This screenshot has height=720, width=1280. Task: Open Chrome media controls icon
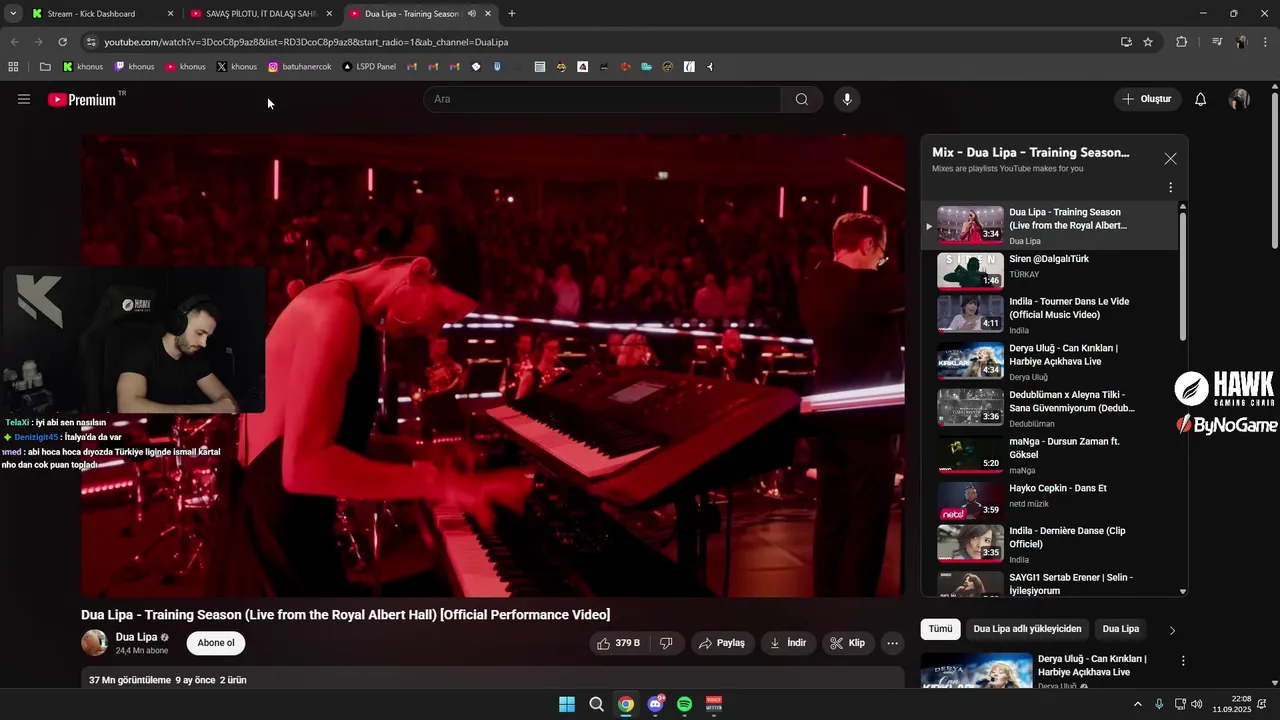[x=1217, y=42]
